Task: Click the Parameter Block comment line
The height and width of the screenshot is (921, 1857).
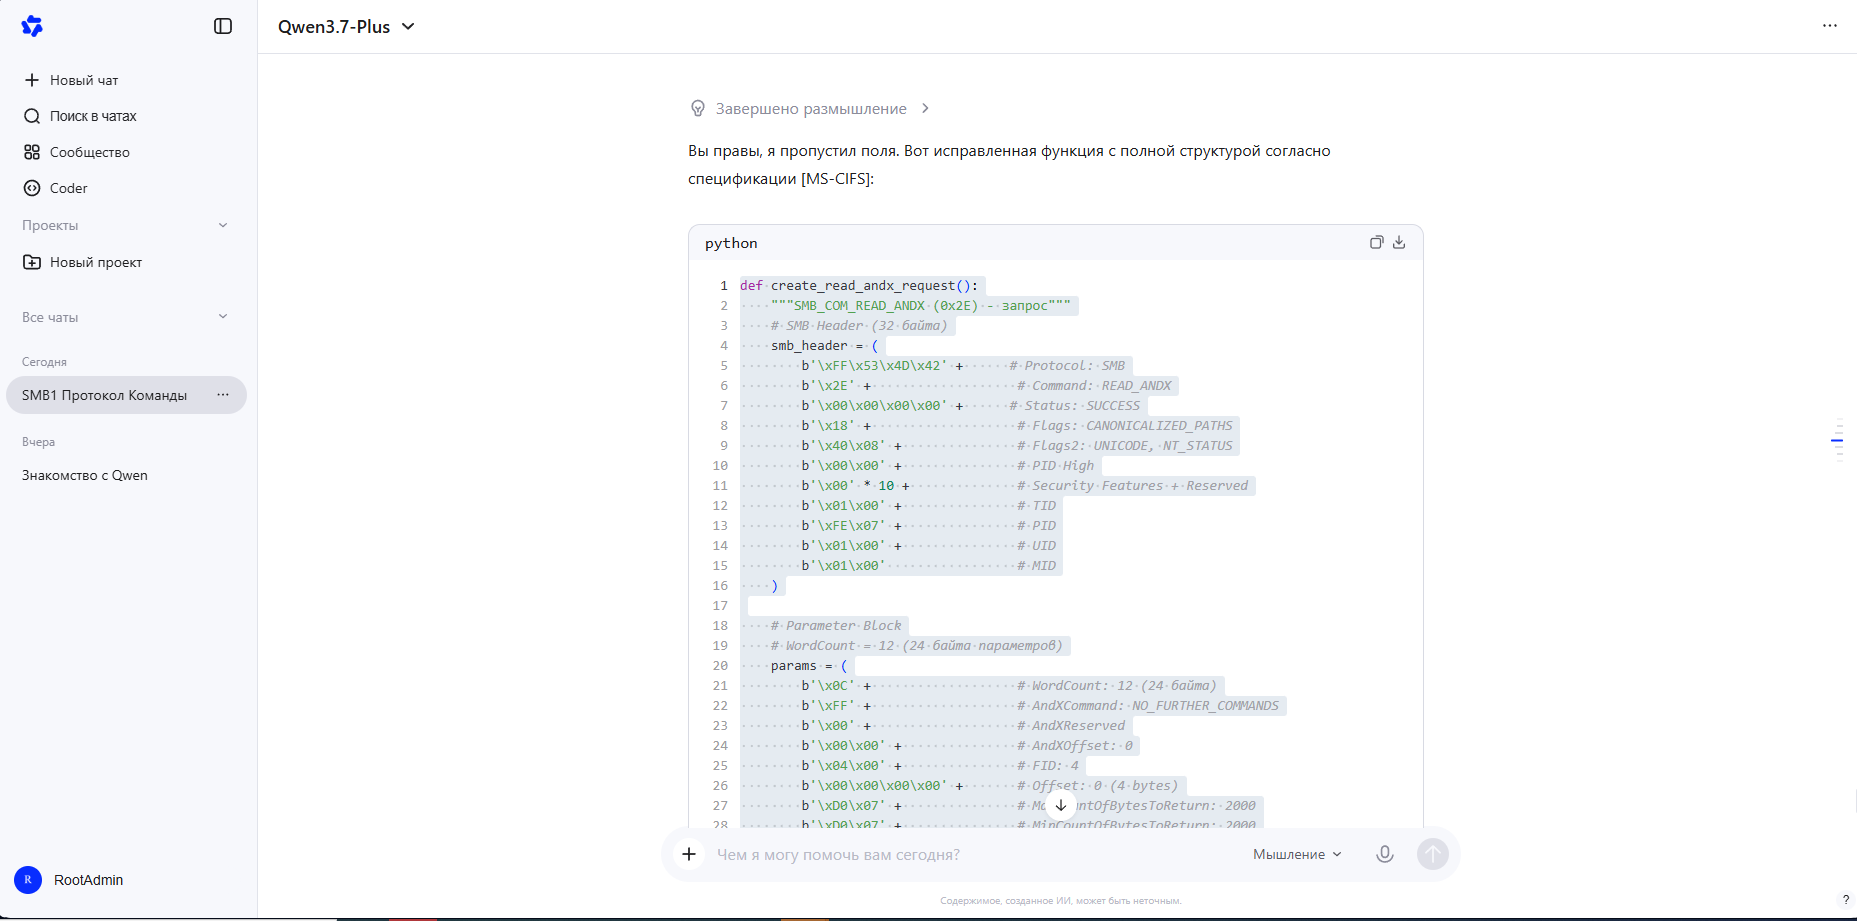Action: click(836, 625)
